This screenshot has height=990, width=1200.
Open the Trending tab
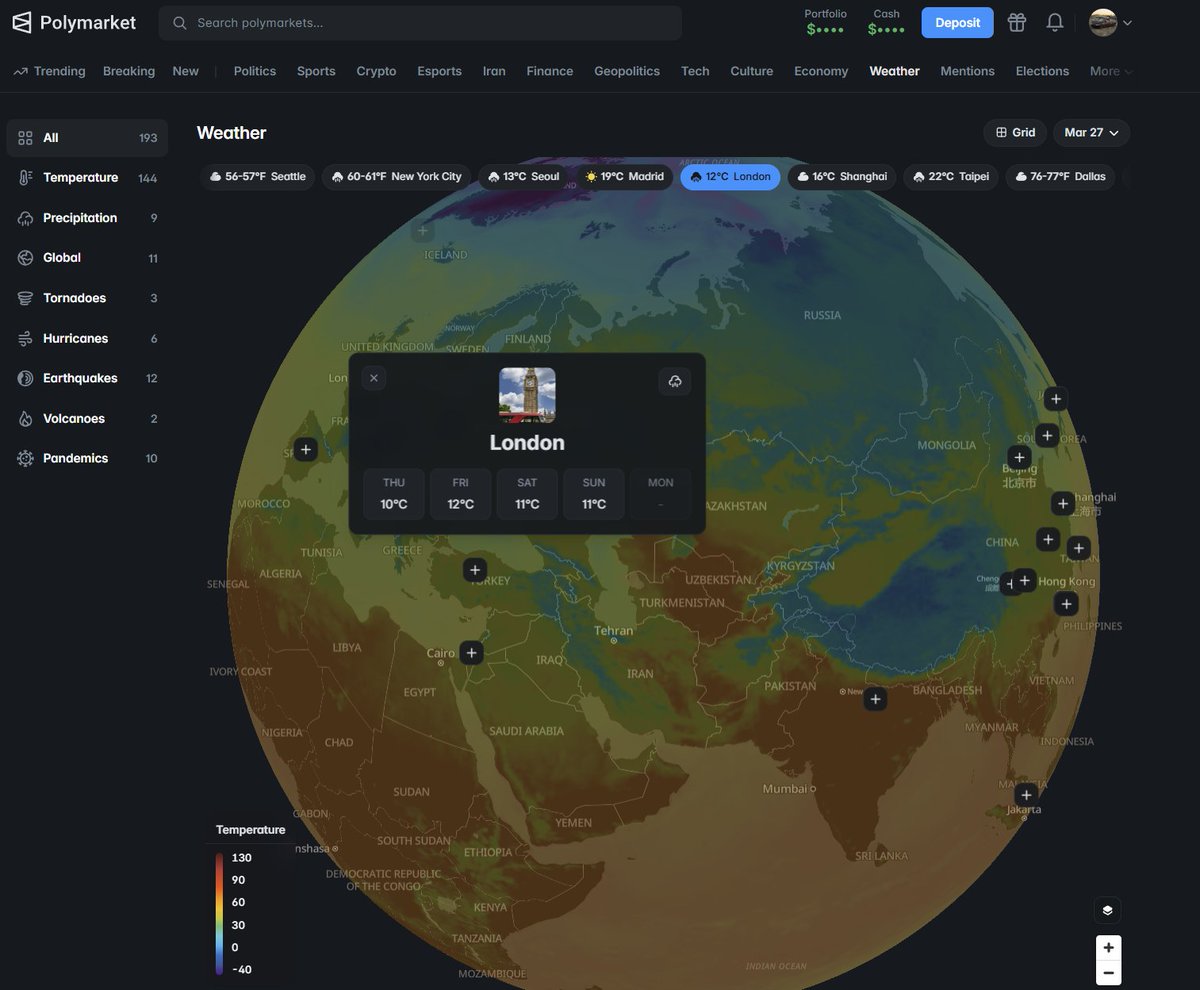(x=49, y=71)
